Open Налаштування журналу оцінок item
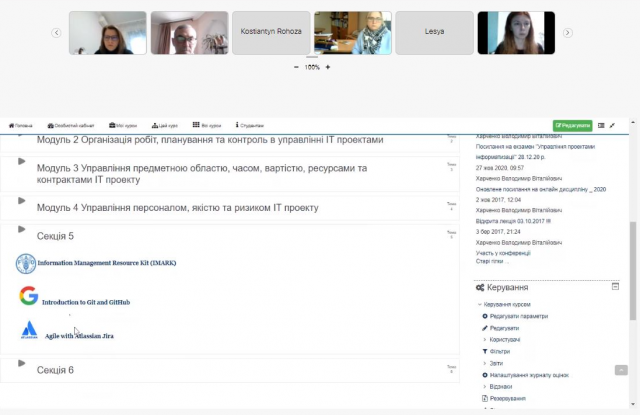Screen dimensions: 640x415 click(x=525, y=375)
